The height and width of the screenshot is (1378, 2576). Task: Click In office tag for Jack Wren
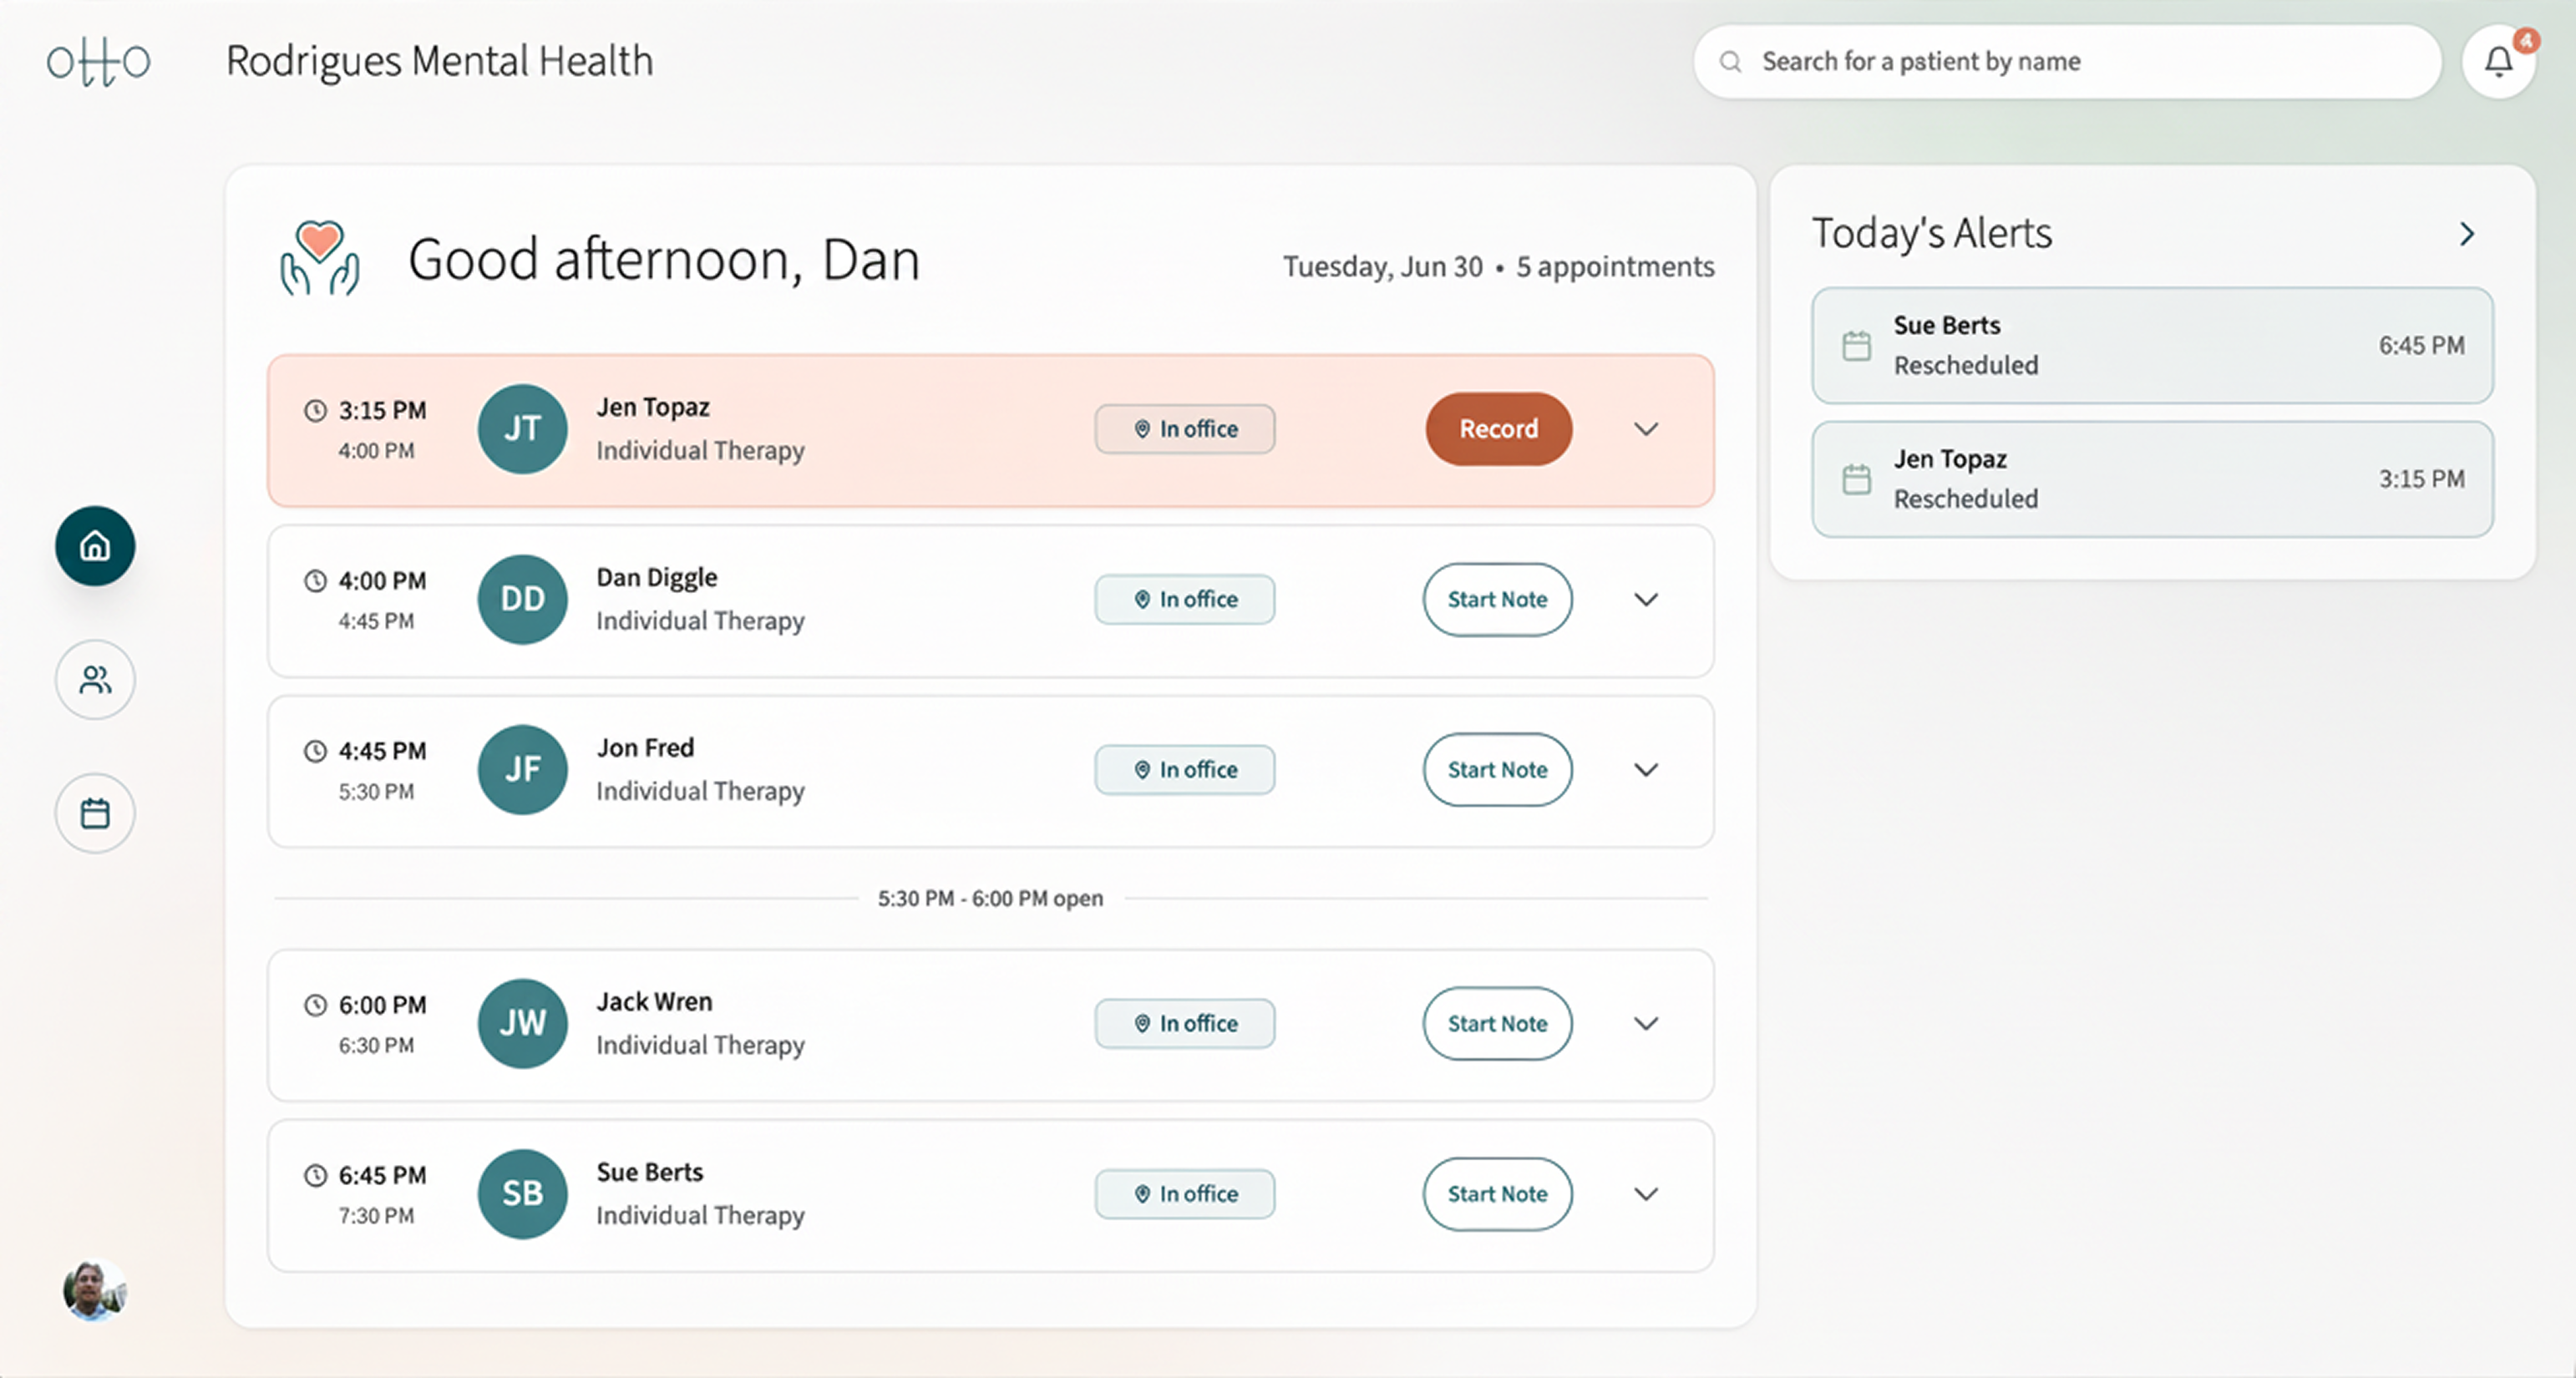pos(1185,1023)
